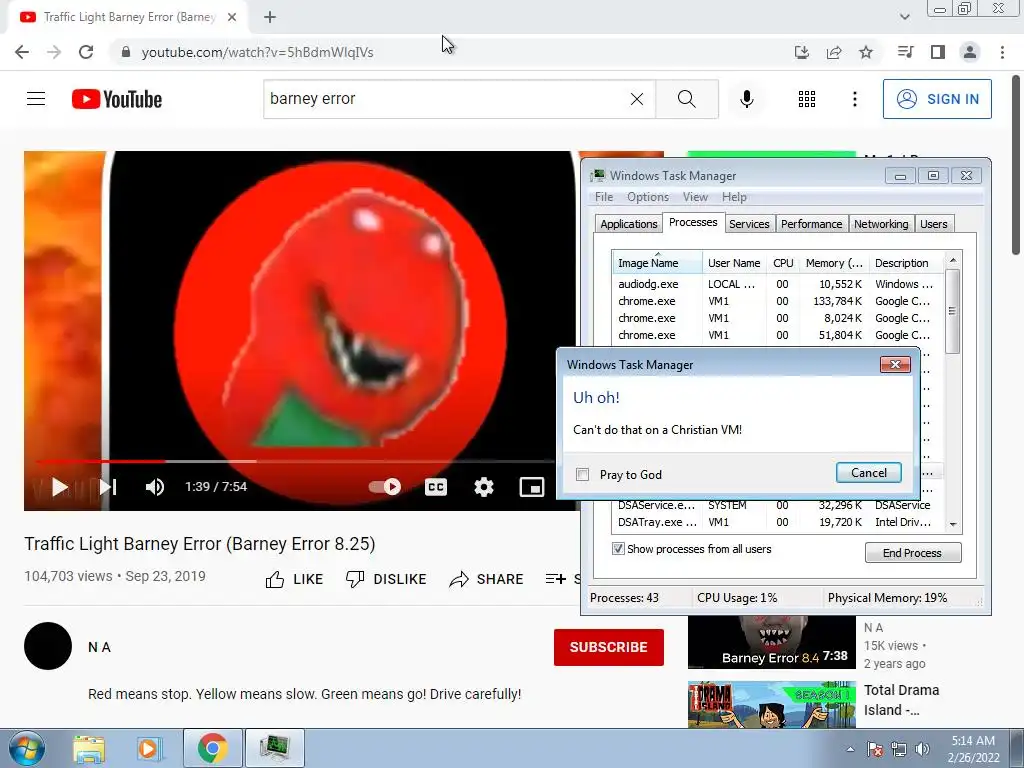
Task: Switch to the Networking tab
Action: [x=881, y=224]
